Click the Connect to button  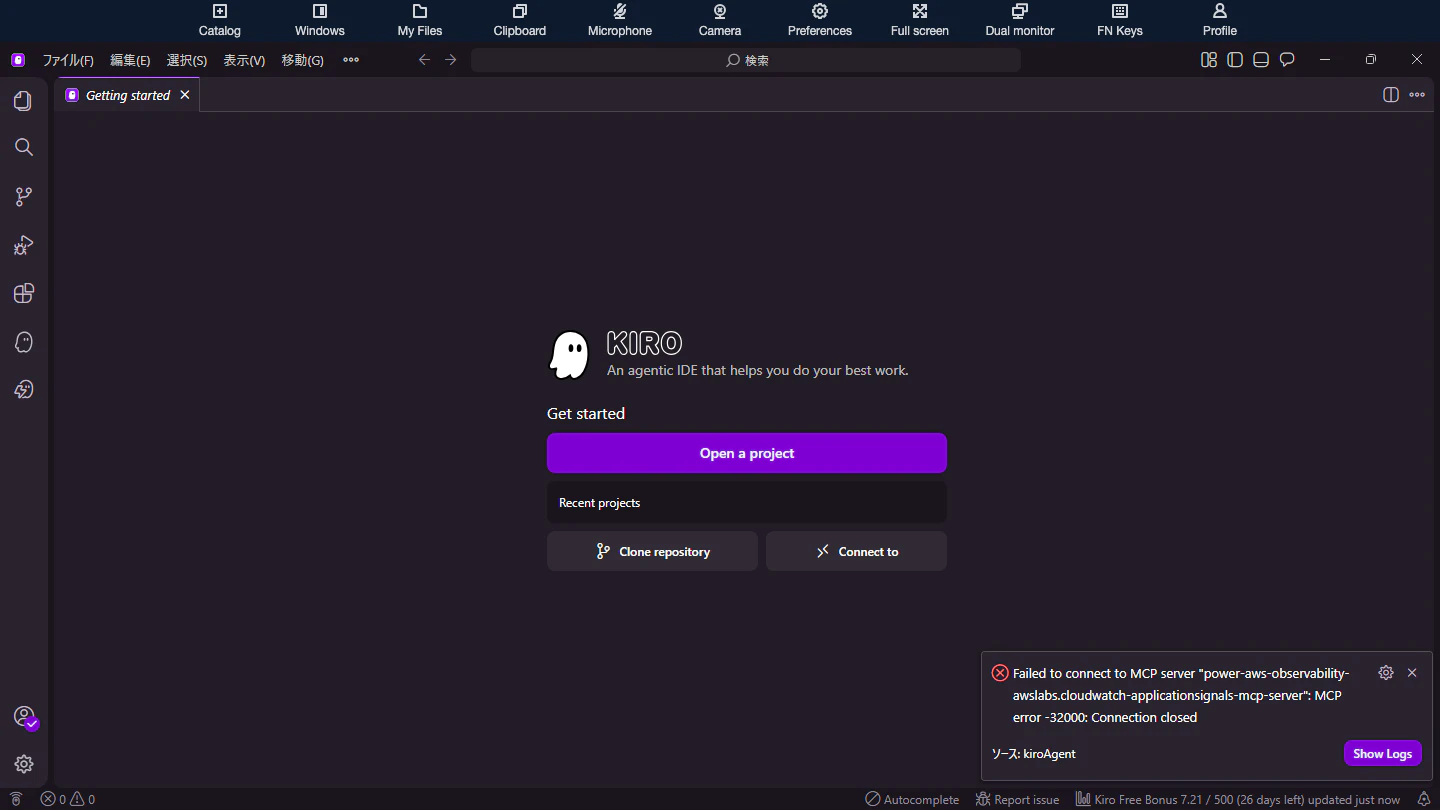tap(856, 551)
